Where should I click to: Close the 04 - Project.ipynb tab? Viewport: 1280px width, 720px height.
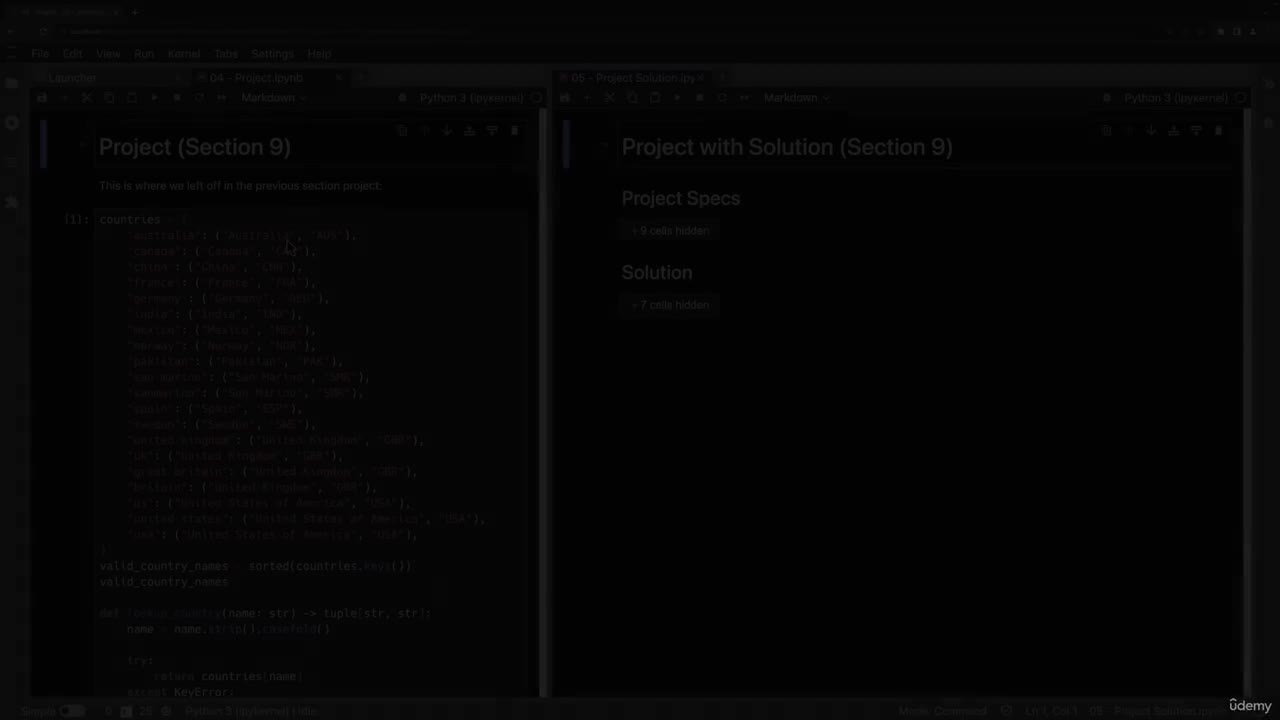(x=339, y=78)
